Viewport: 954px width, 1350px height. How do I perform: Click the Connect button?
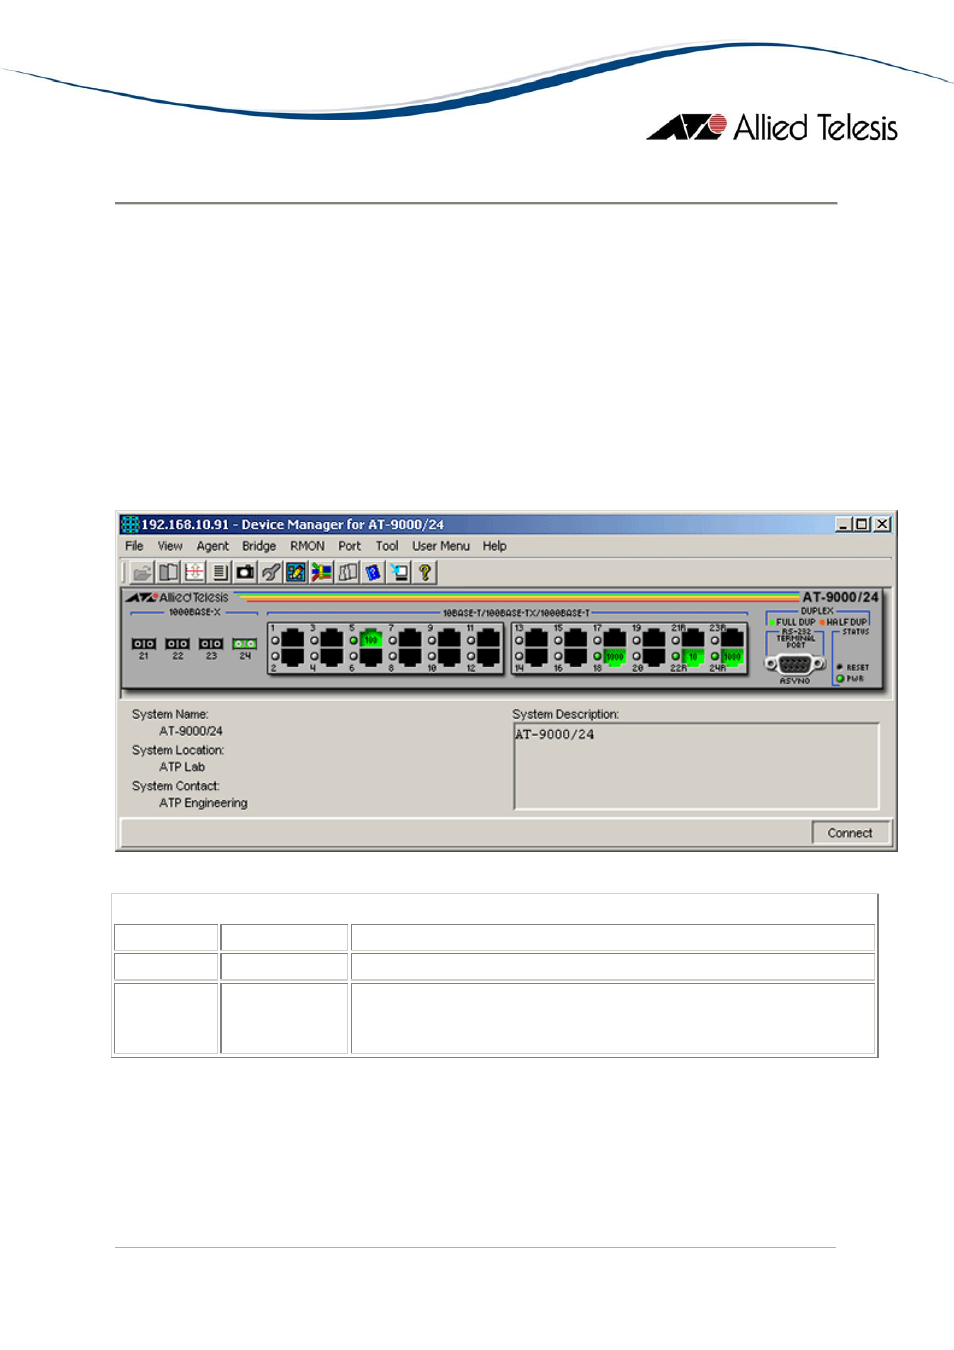(850, 833)
